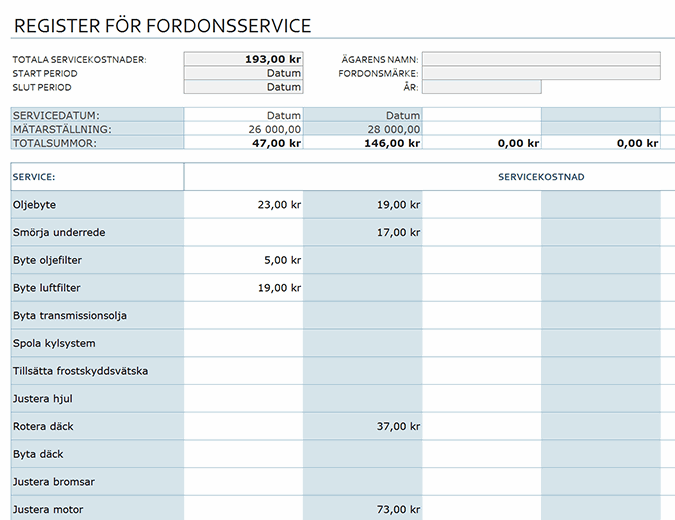
Task: Select the Smörja underrede 17,00 kr cell
Action: 362,232
